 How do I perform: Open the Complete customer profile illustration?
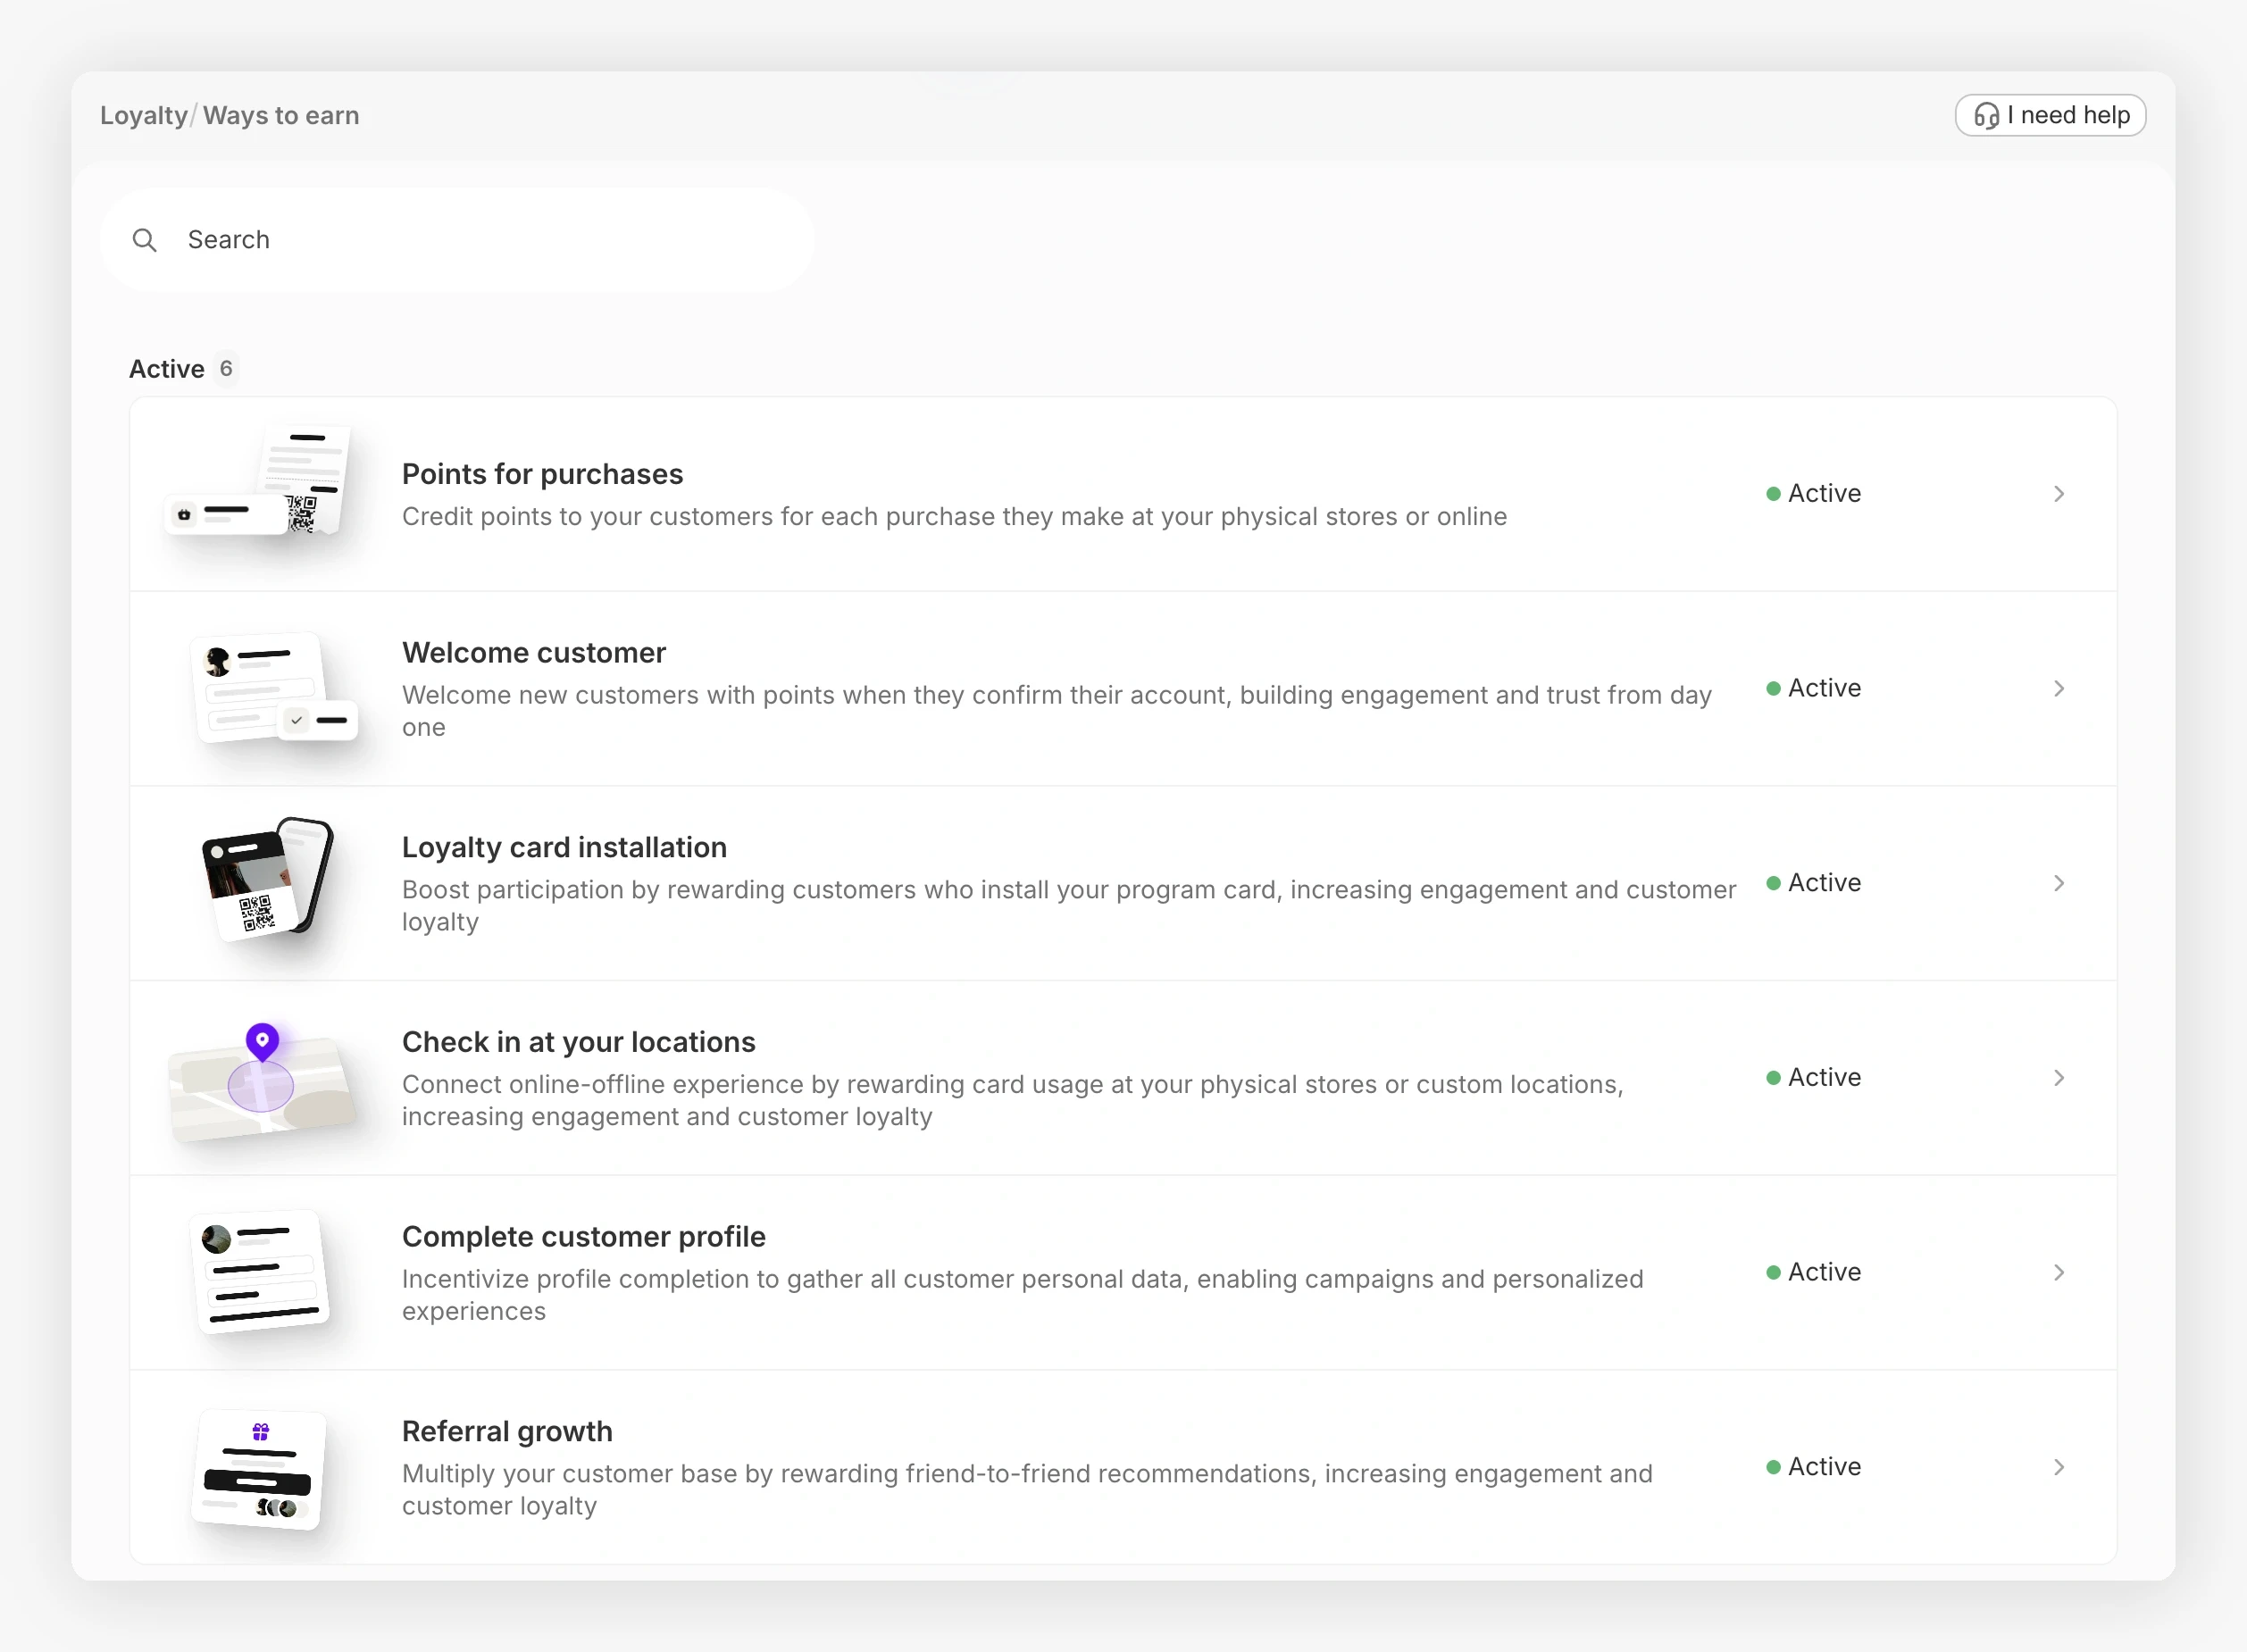tap(260, 1273)
